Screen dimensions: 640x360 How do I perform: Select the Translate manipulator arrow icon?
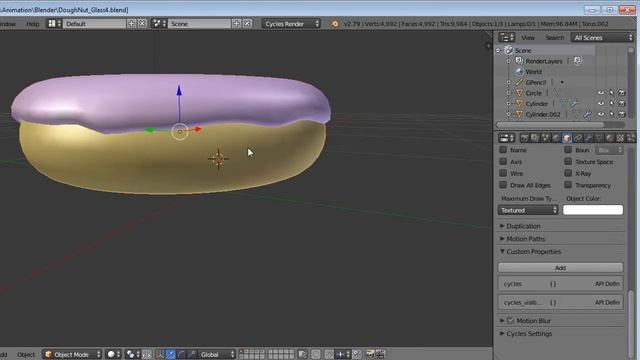click(170, 354)
